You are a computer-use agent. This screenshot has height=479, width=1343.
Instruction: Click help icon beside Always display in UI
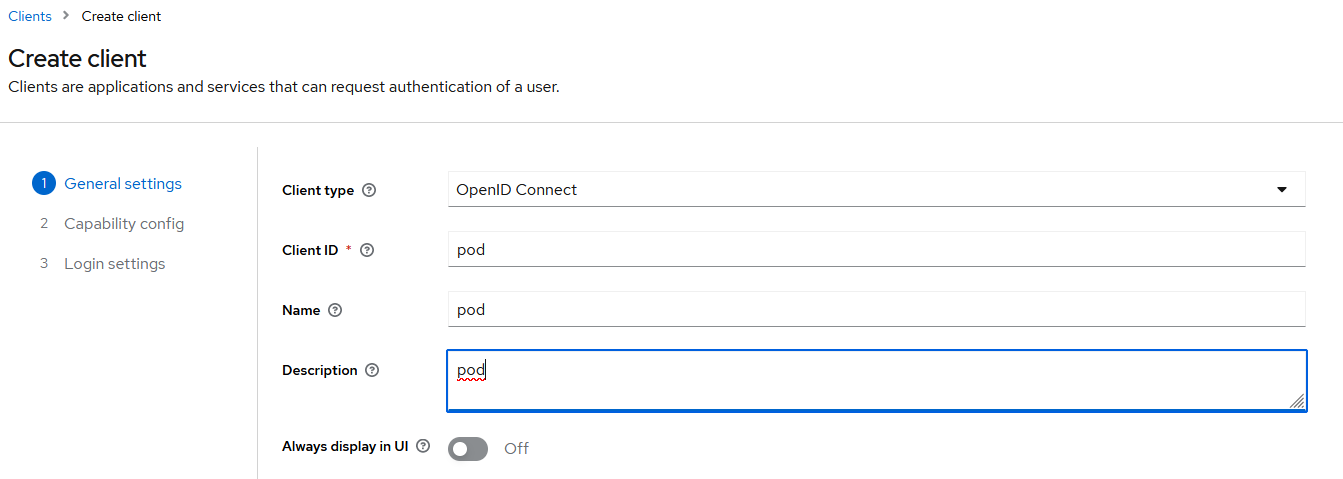423,446
